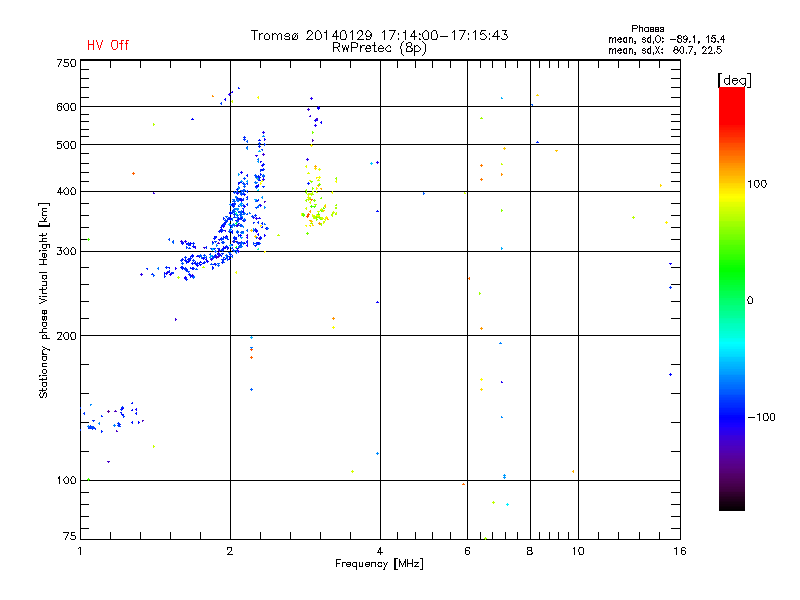Click the y-axis '300' tick label
This screenshot has height=600, width=800.
[66, 251]
